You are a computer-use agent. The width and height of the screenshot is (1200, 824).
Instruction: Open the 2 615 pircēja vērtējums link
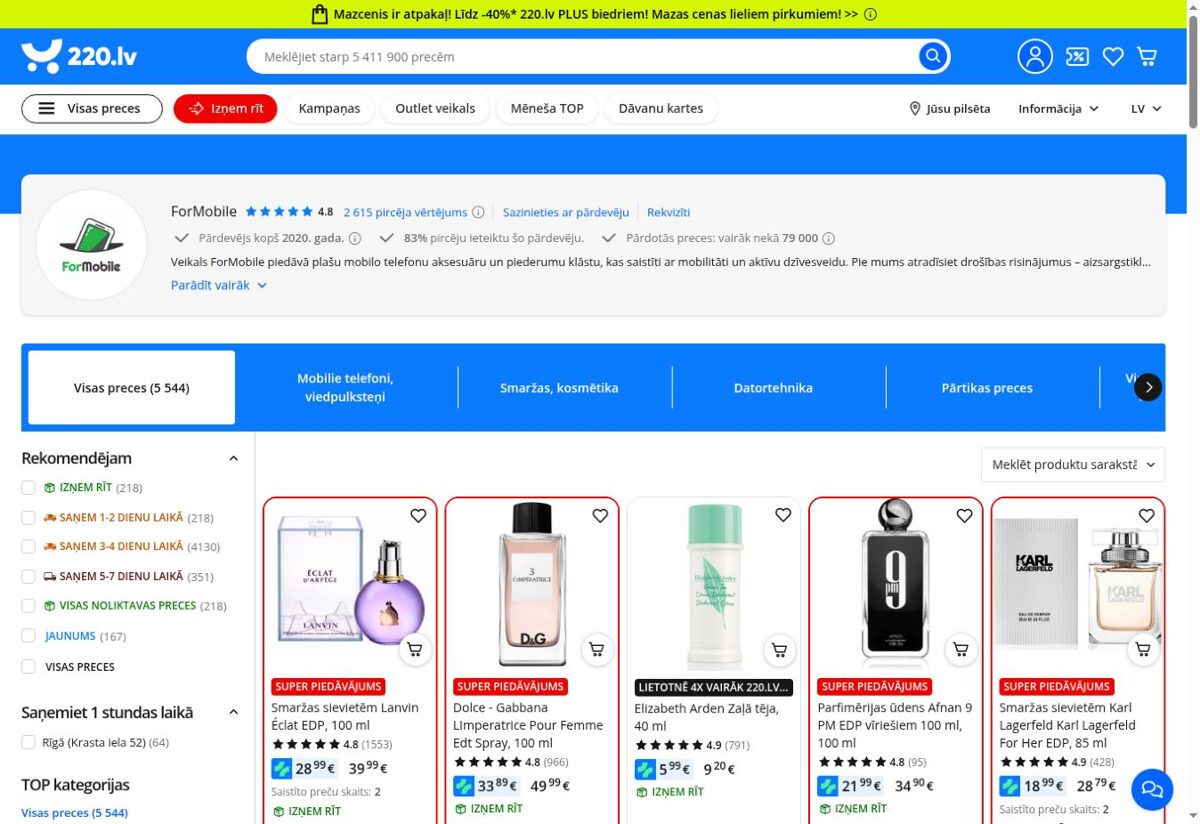(x=405, y=212)
